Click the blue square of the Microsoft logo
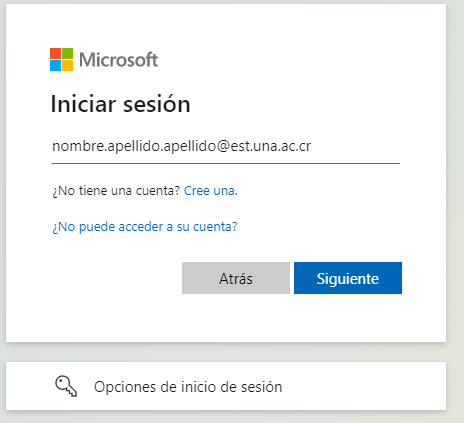This screenshot has height=423, width=464. coord(55,66)
